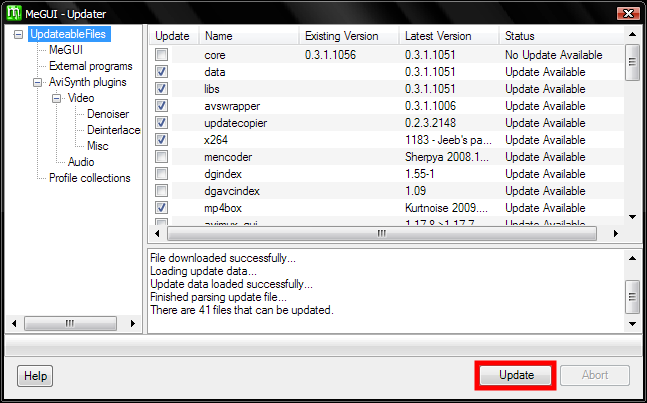Click file list scroll down arrow
This screenshot has height=403, width=647.
pyautogui.click(x=632, y=217)
